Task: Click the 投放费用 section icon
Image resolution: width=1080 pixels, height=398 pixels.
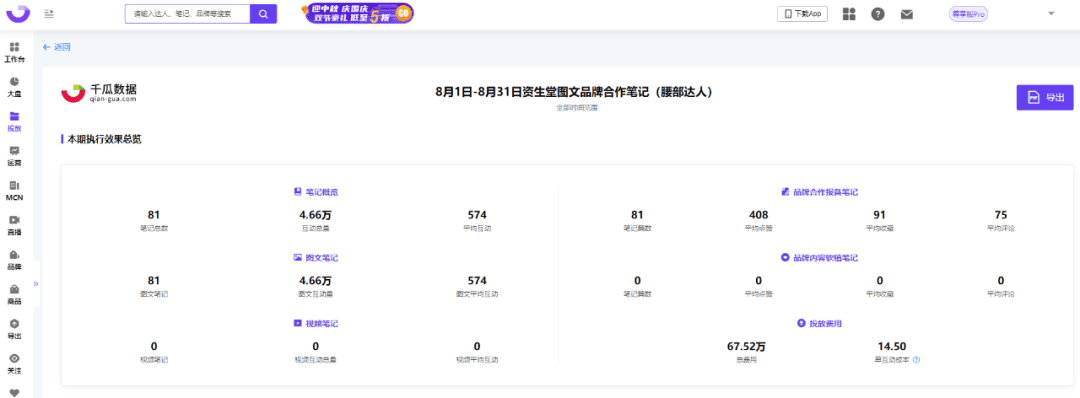Action: [x=801, y=322]
